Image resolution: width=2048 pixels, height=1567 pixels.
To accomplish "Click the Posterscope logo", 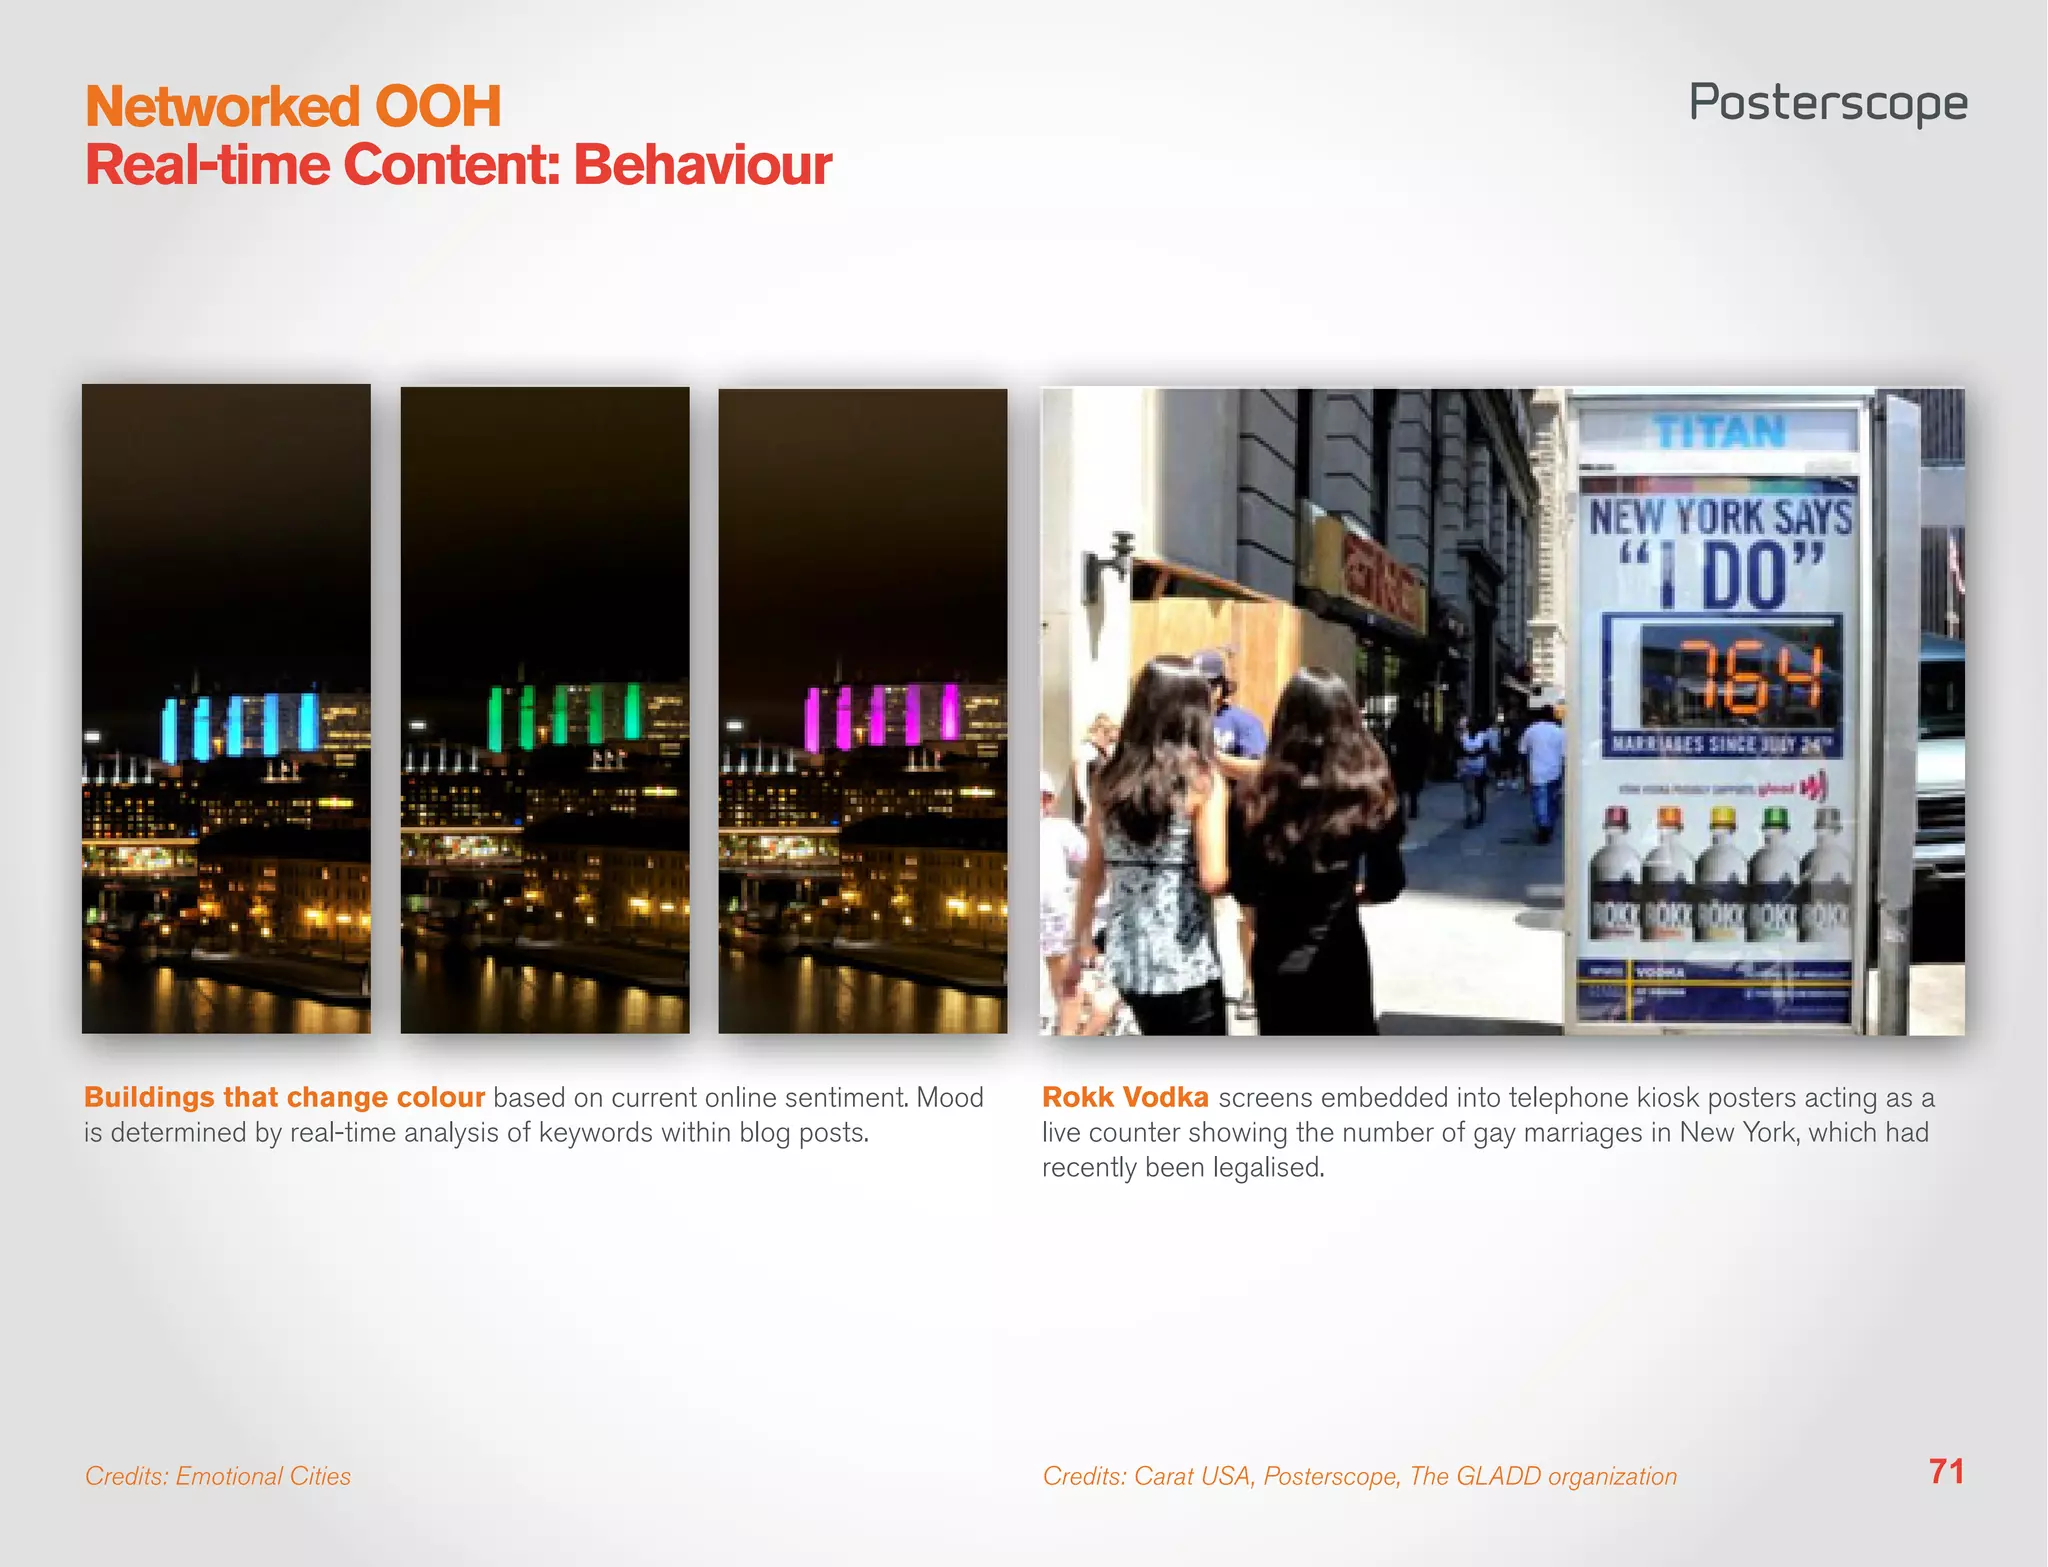I will (1828, 103).
